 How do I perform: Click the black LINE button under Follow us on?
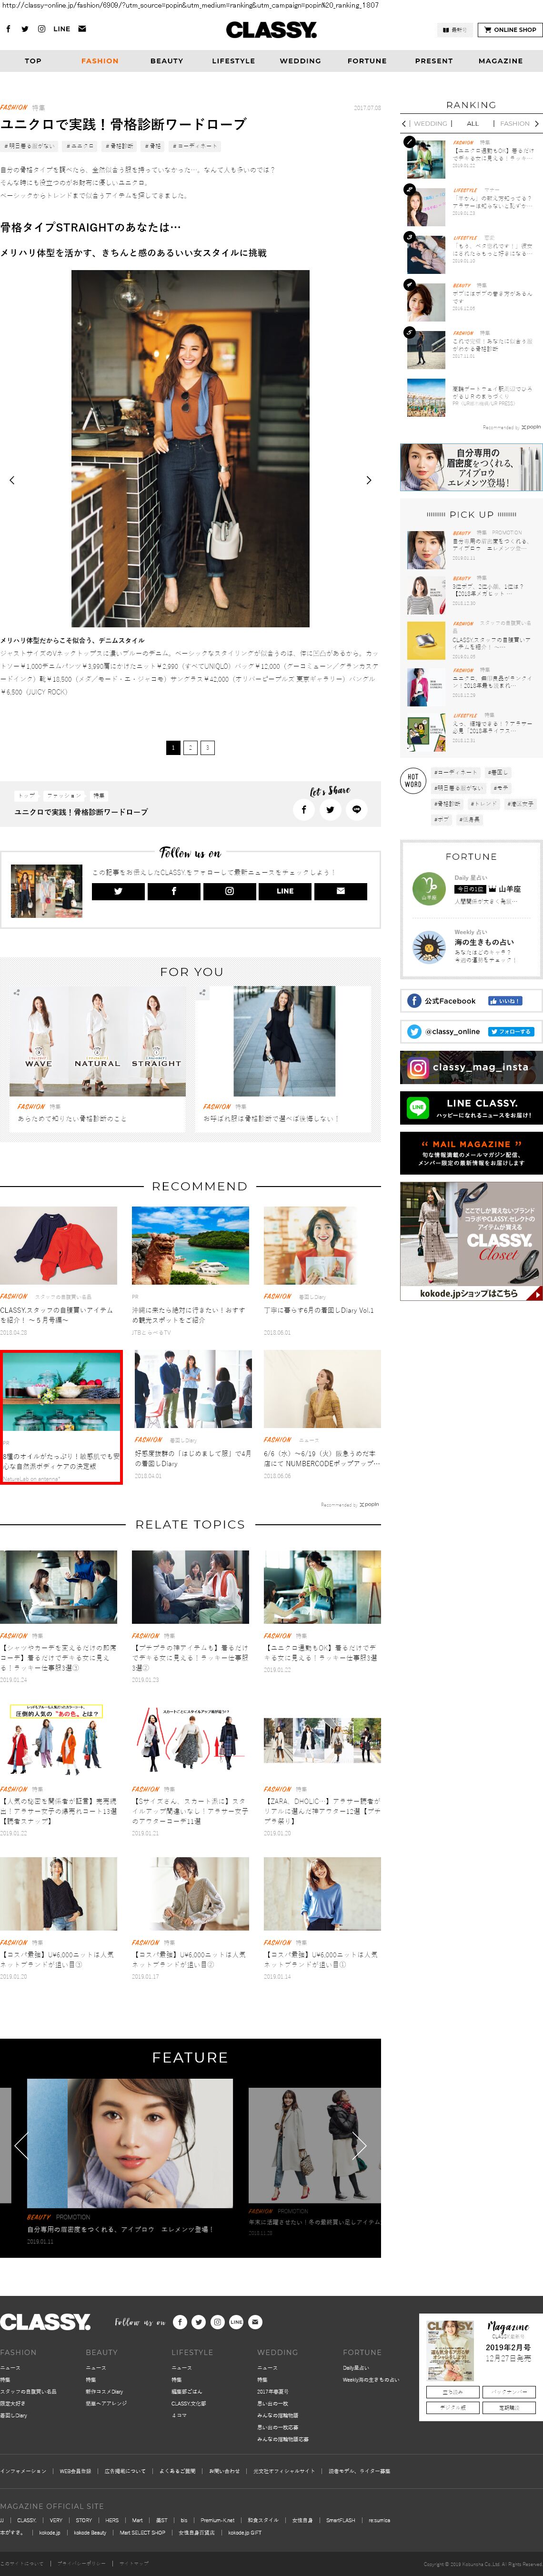pos(285,891)
